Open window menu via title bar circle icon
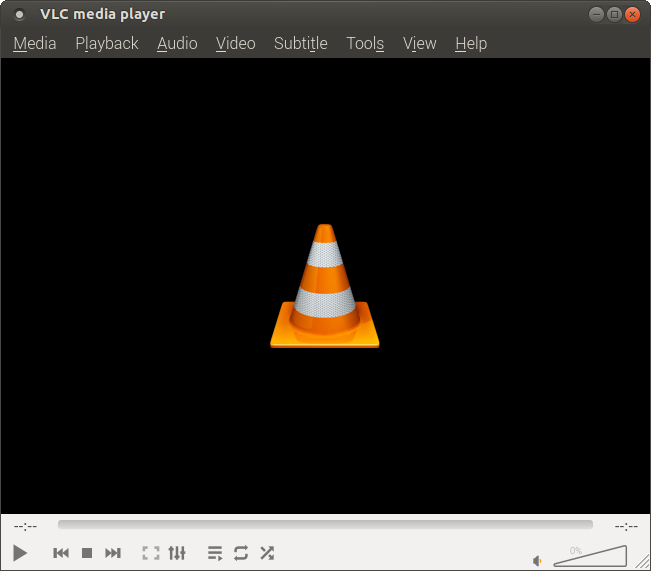This screenshot has width=651, height=571. coord(19,15)
